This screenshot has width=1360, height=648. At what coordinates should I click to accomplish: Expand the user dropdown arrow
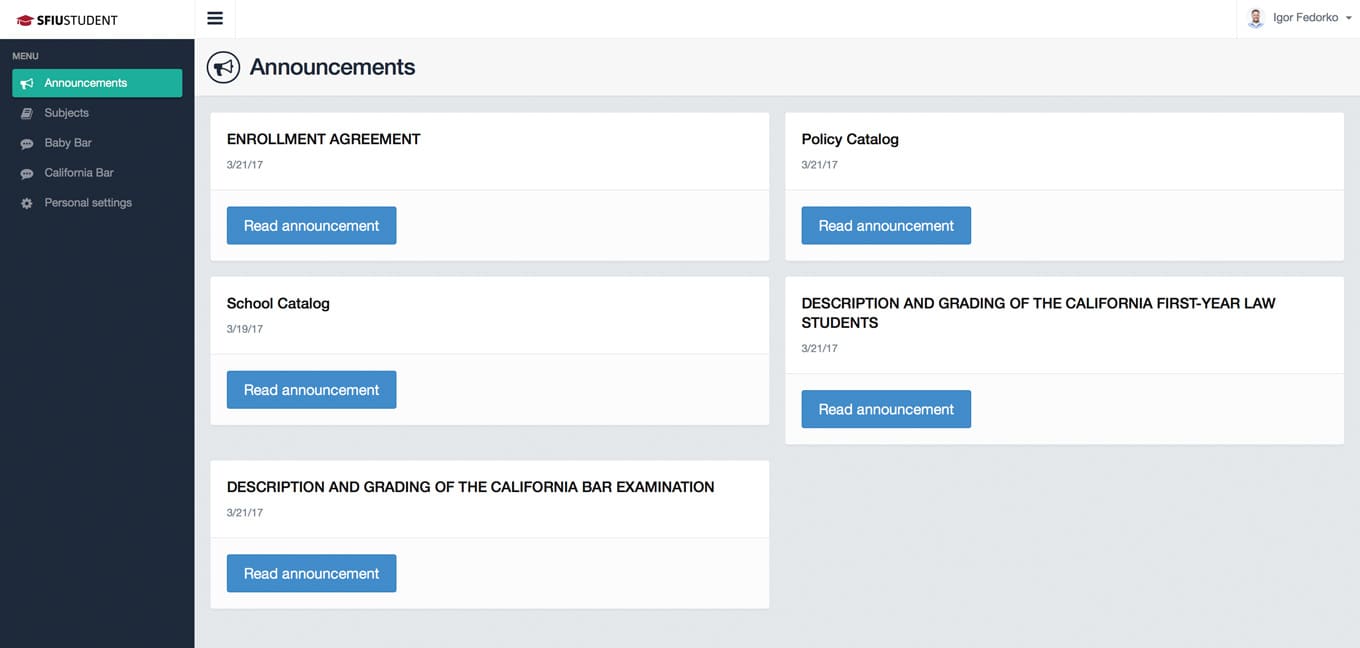pos(1348,18)
